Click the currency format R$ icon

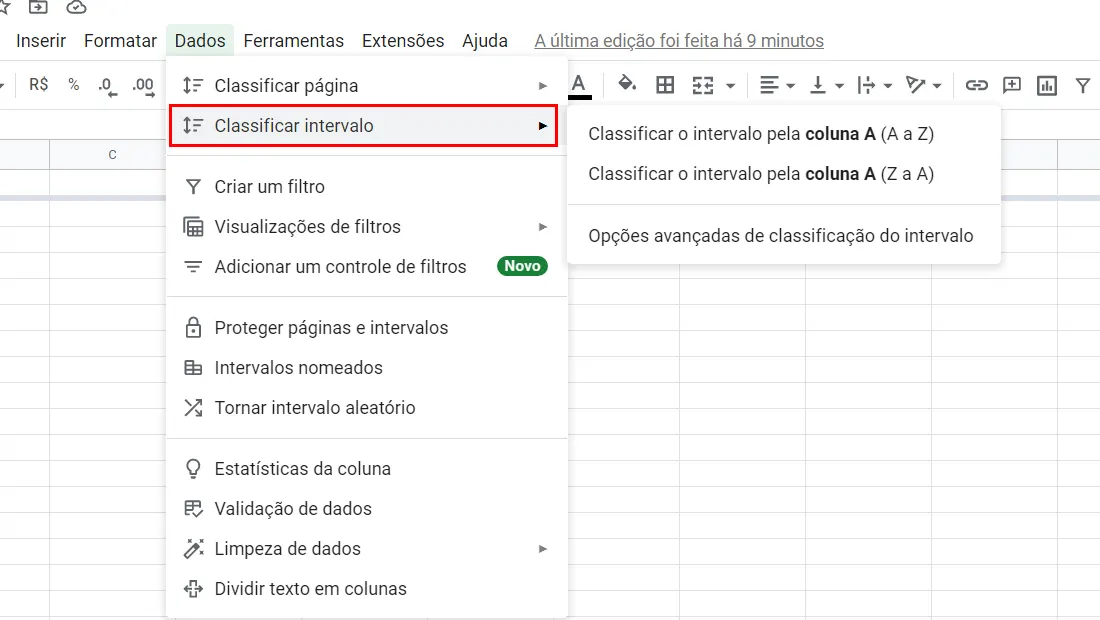(x=39, y=85)
